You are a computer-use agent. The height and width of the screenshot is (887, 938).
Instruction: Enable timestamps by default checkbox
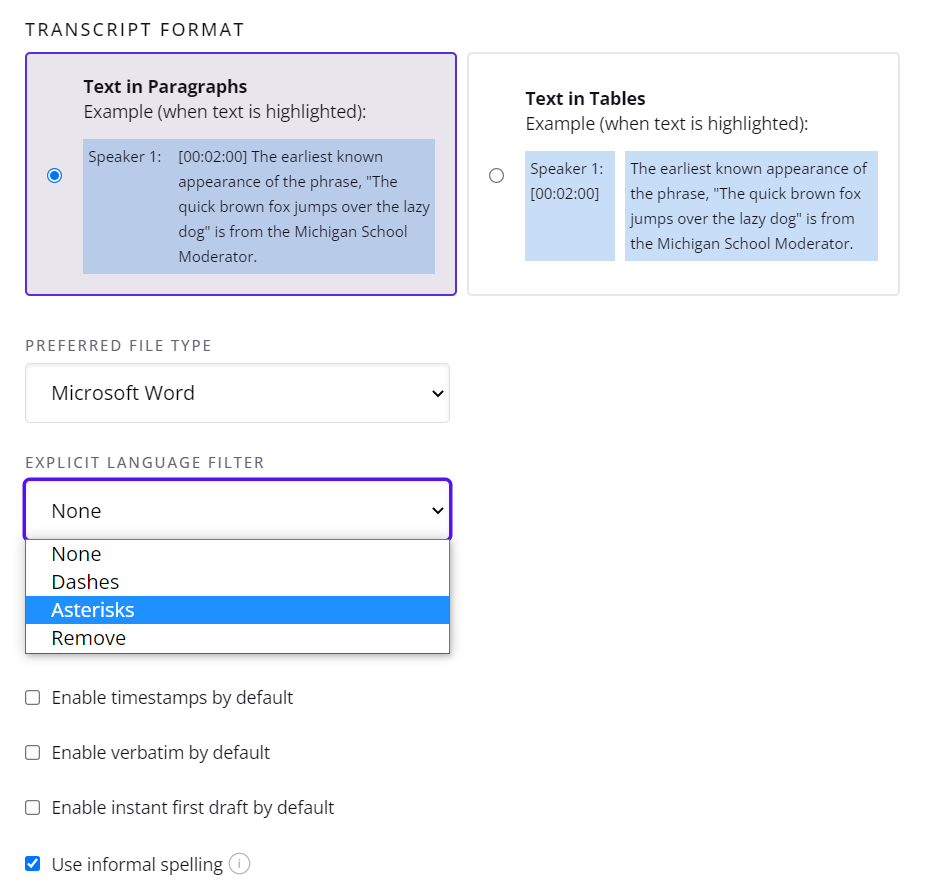coord(33,697)
